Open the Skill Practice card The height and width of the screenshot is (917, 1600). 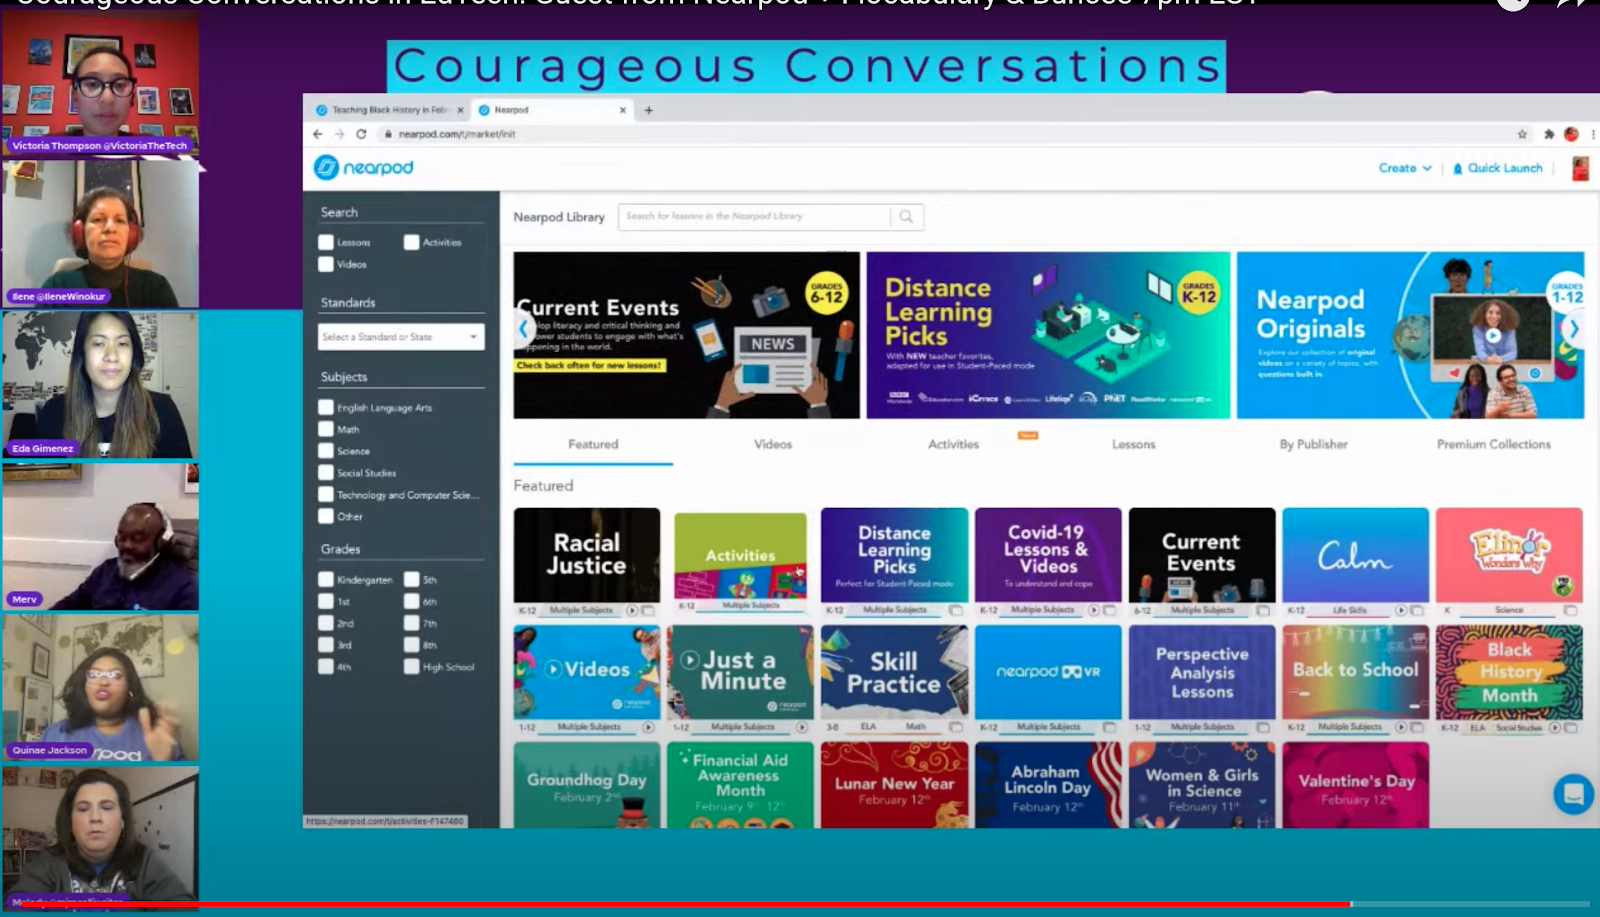click(x=894, y=680)
